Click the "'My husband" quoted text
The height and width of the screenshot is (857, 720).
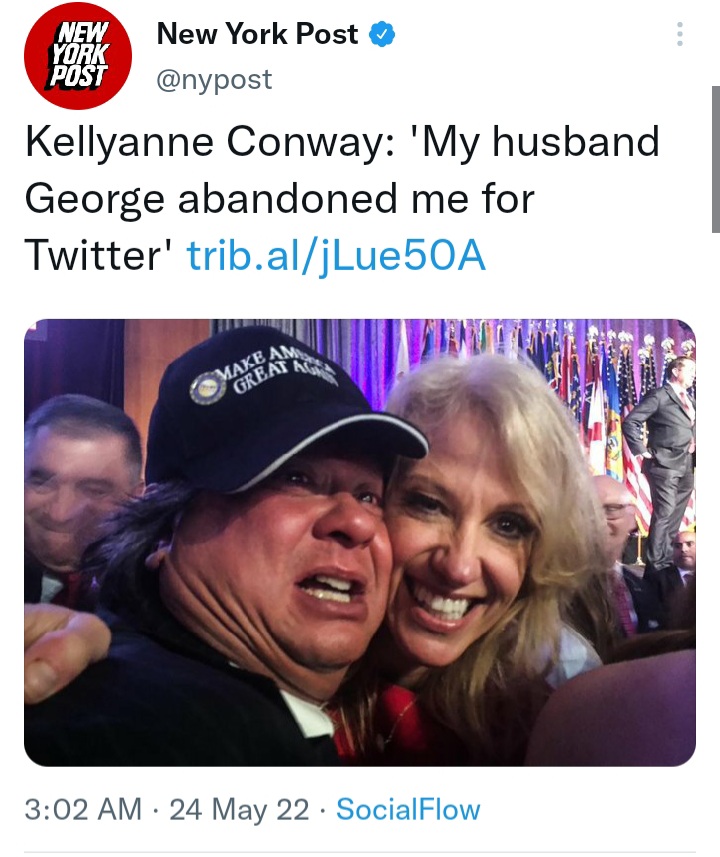click(541, 142)
